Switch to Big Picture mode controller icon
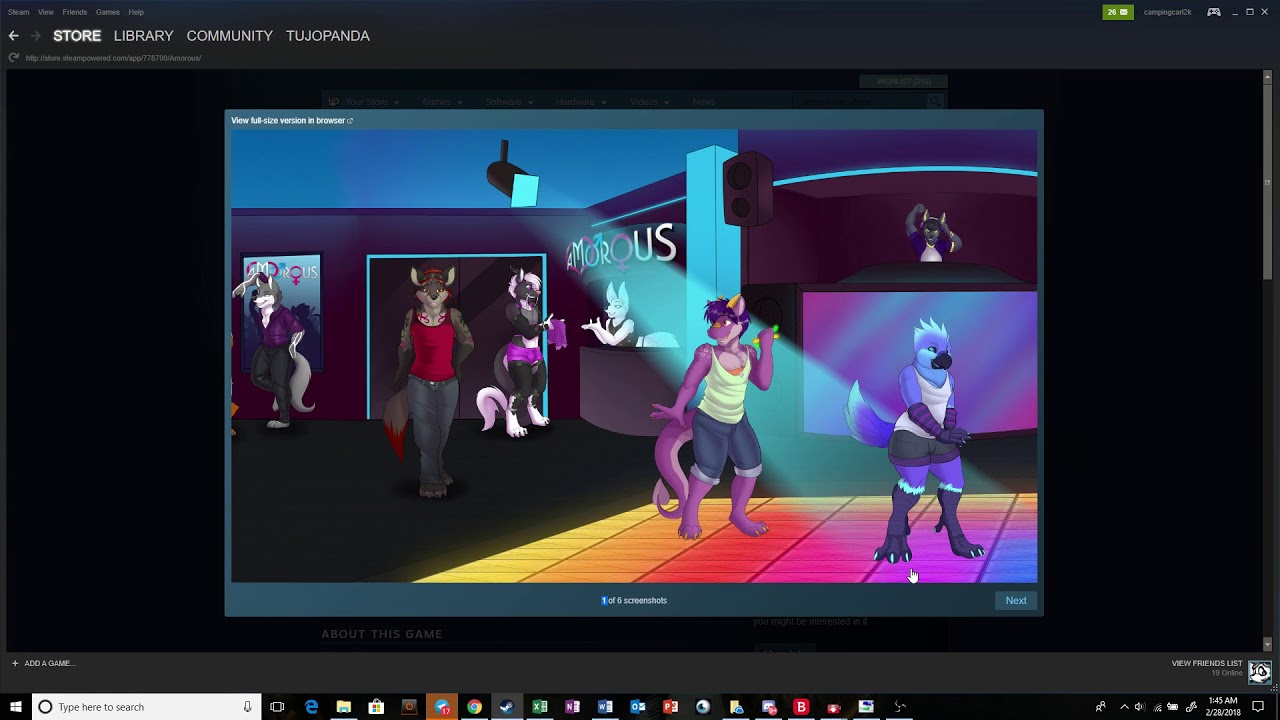The height and width of the screenshot is (720, 1280). click(1213, 12)
